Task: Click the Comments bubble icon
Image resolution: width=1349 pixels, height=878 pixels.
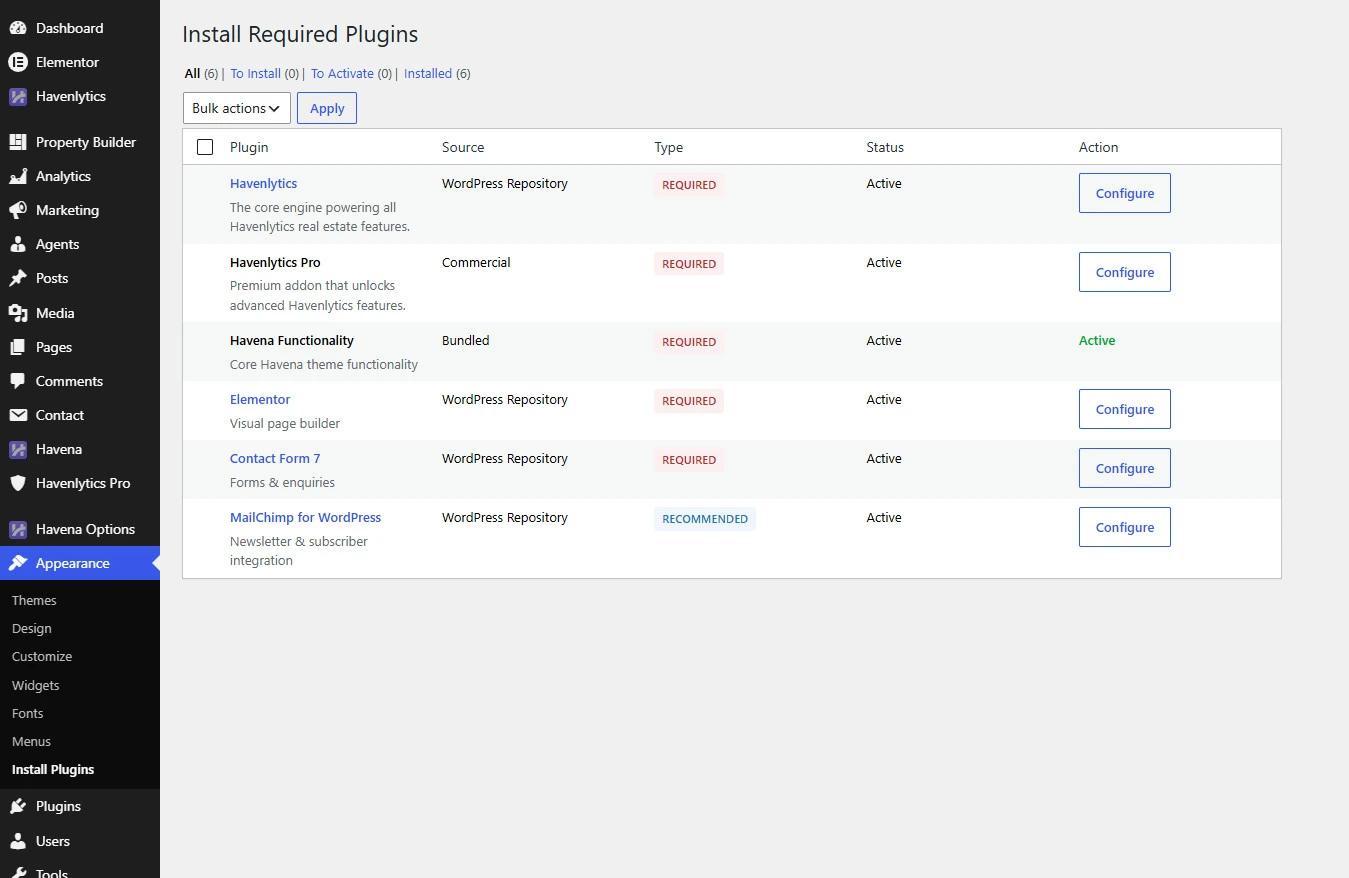Action: (x=18, y=381)
